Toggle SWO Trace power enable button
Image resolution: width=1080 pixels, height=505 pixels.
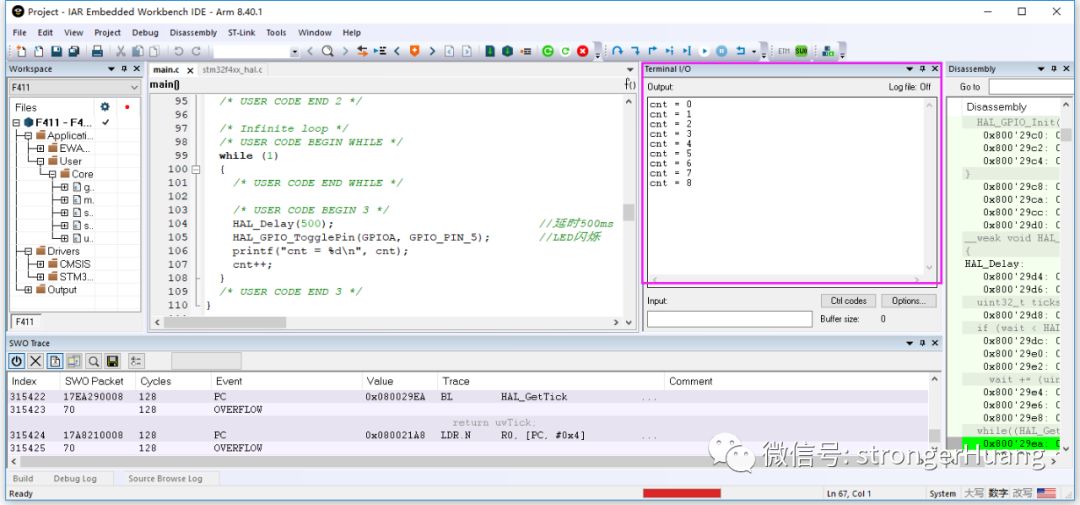(x=17, y=361)
